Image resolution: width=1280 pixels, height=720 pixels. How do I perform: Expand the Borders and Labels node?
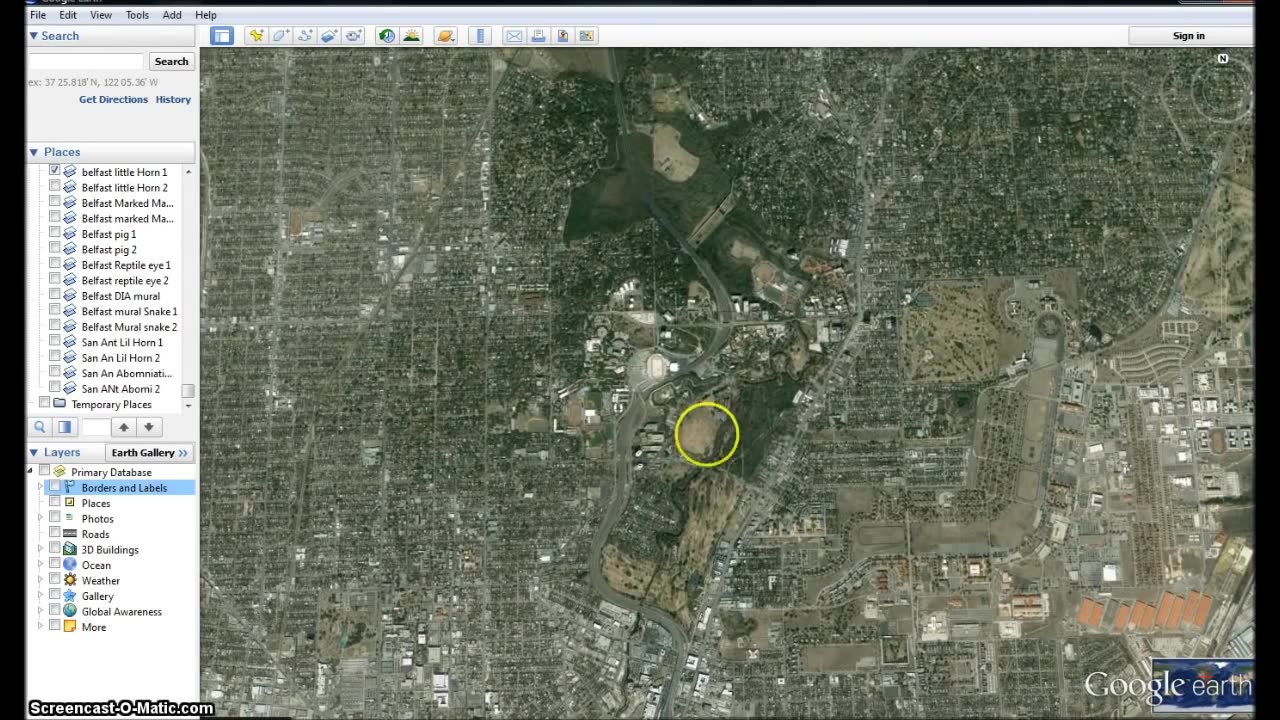(x=41, y=487)
